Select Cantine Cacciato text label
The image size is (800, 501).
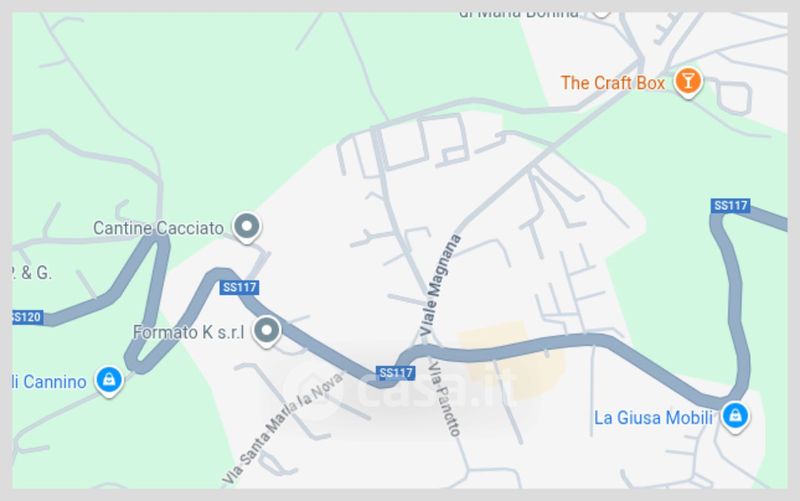click(x=158, y=228)
